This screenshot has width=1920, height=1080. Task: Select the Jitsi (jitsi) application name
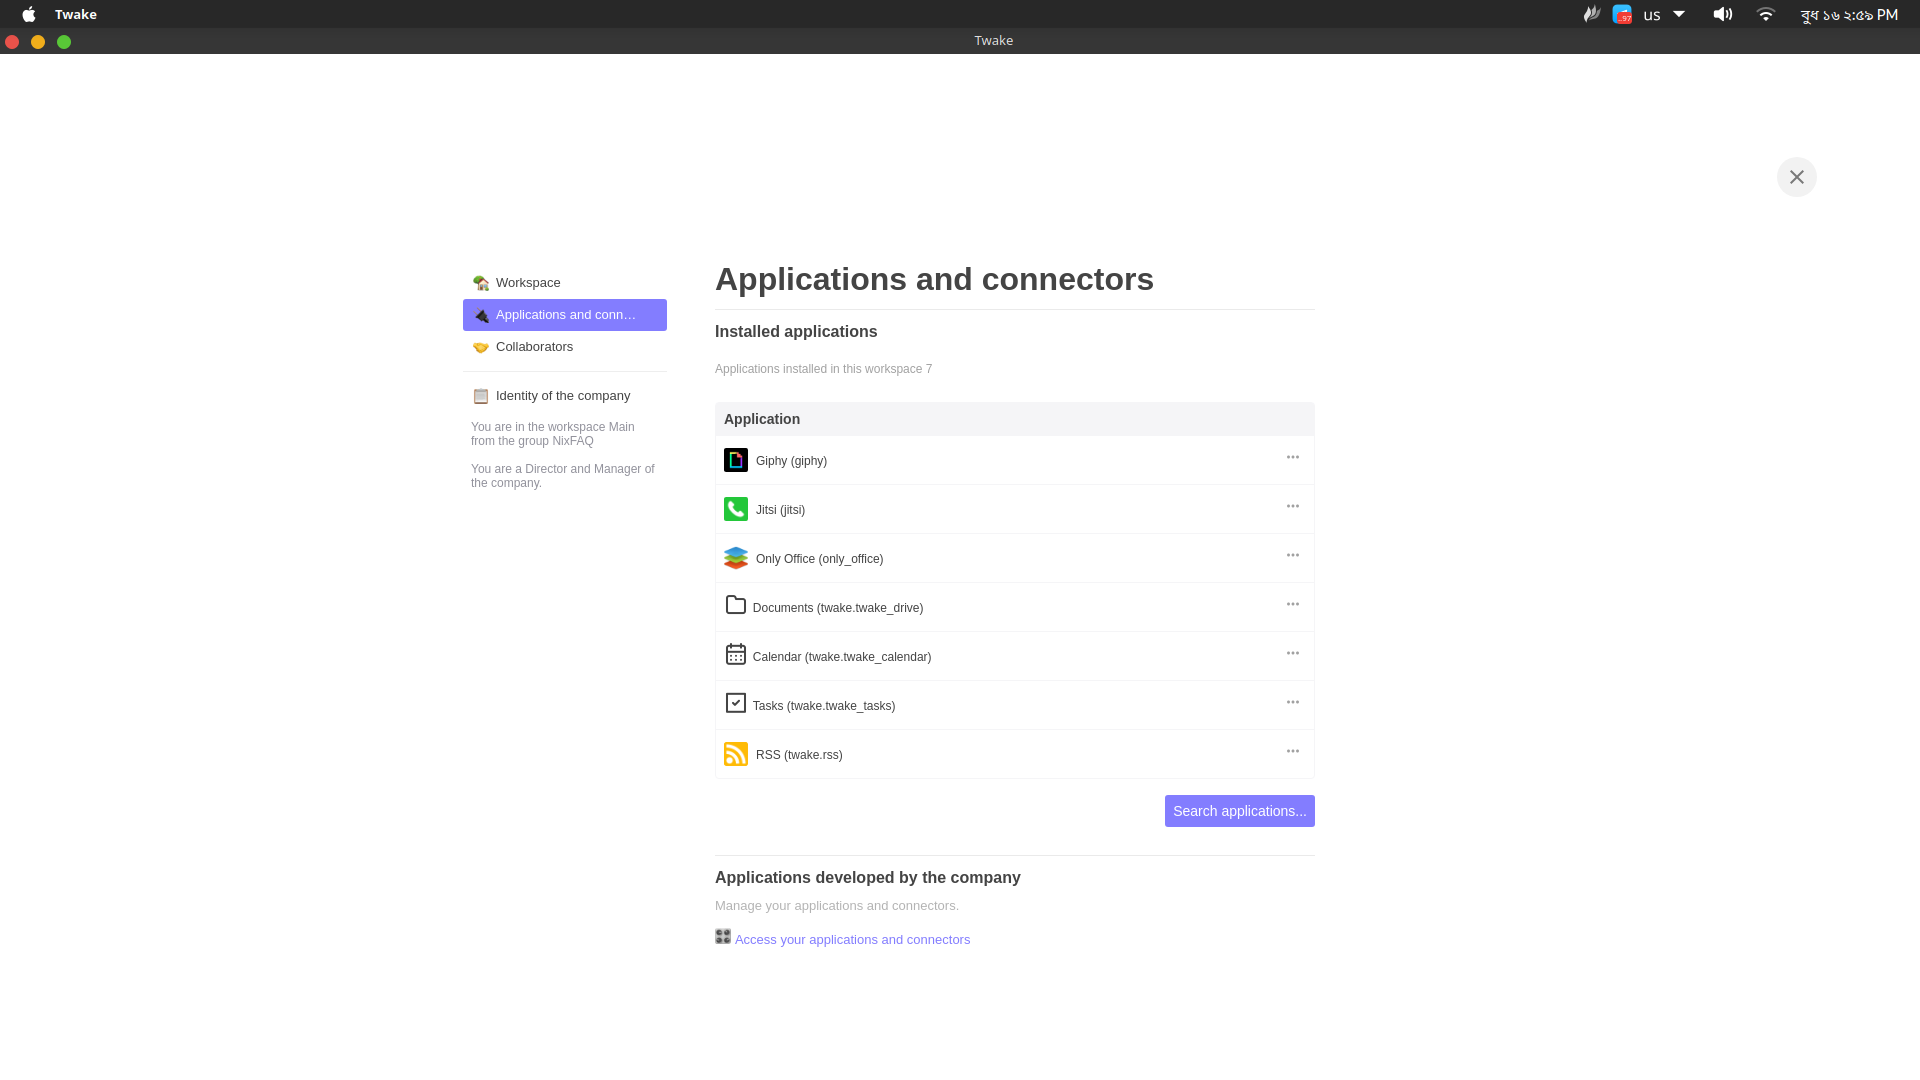pos(780,510)
